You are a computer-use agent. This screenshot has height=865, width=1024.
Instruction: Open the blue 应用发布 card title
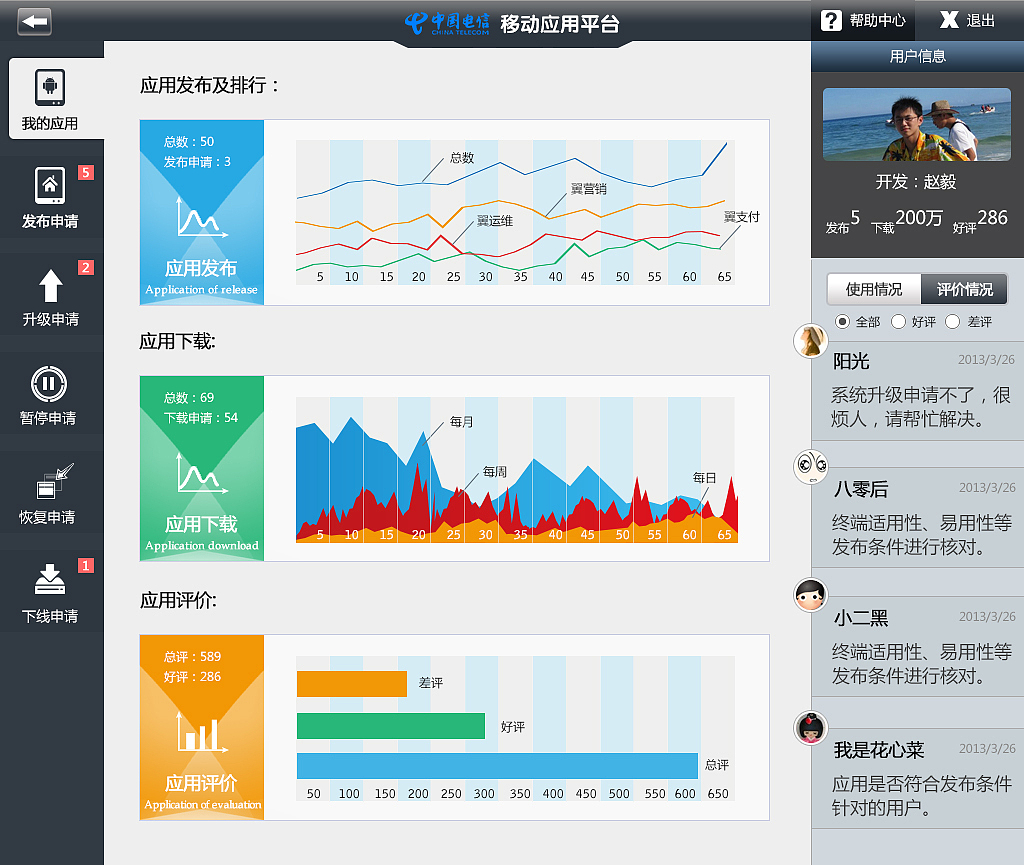[x=201, y=268]
